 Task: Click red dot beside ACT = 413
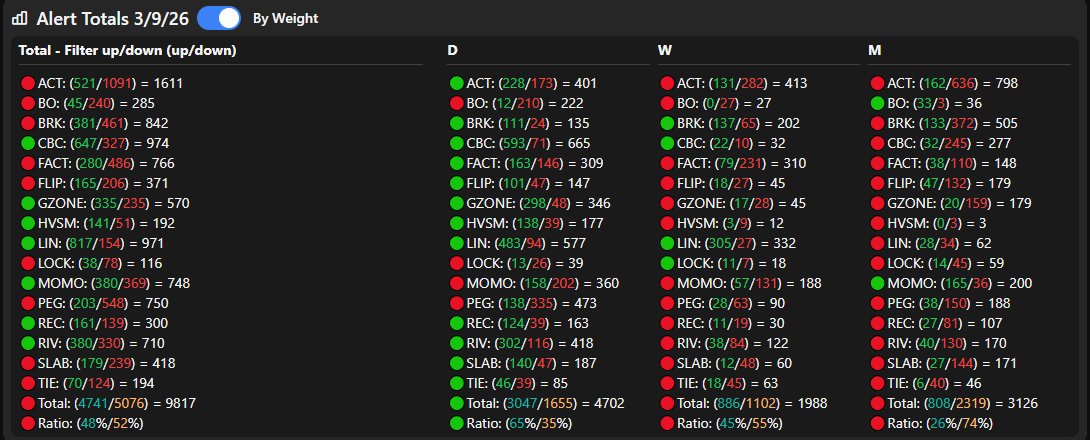point(667,83)
